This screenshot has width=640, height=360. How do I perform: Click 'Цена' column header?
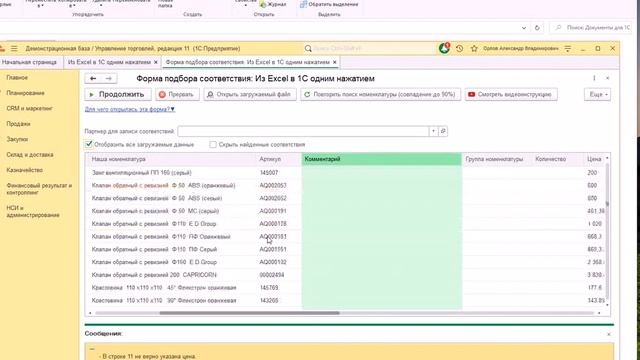tap(594, 159)
